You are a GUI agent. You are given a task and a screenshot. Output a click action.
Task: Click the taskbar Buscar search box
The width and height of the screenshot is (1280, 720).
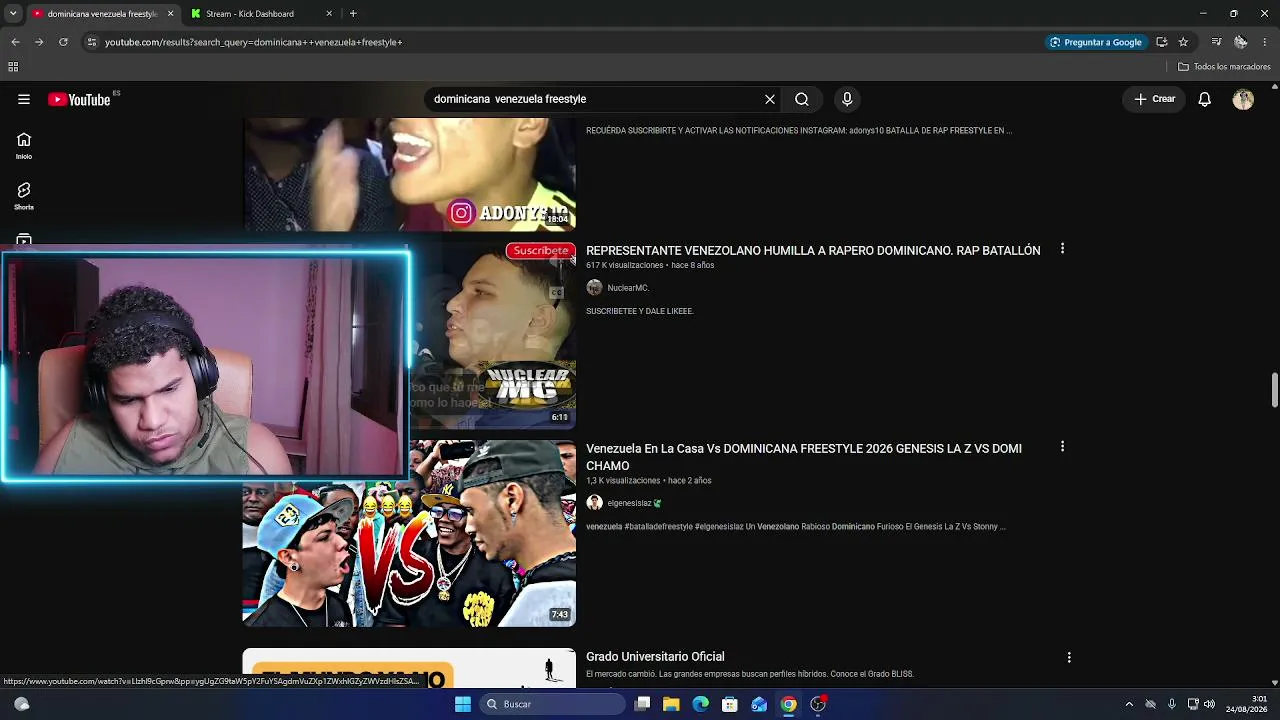click(x=552, y=704)
